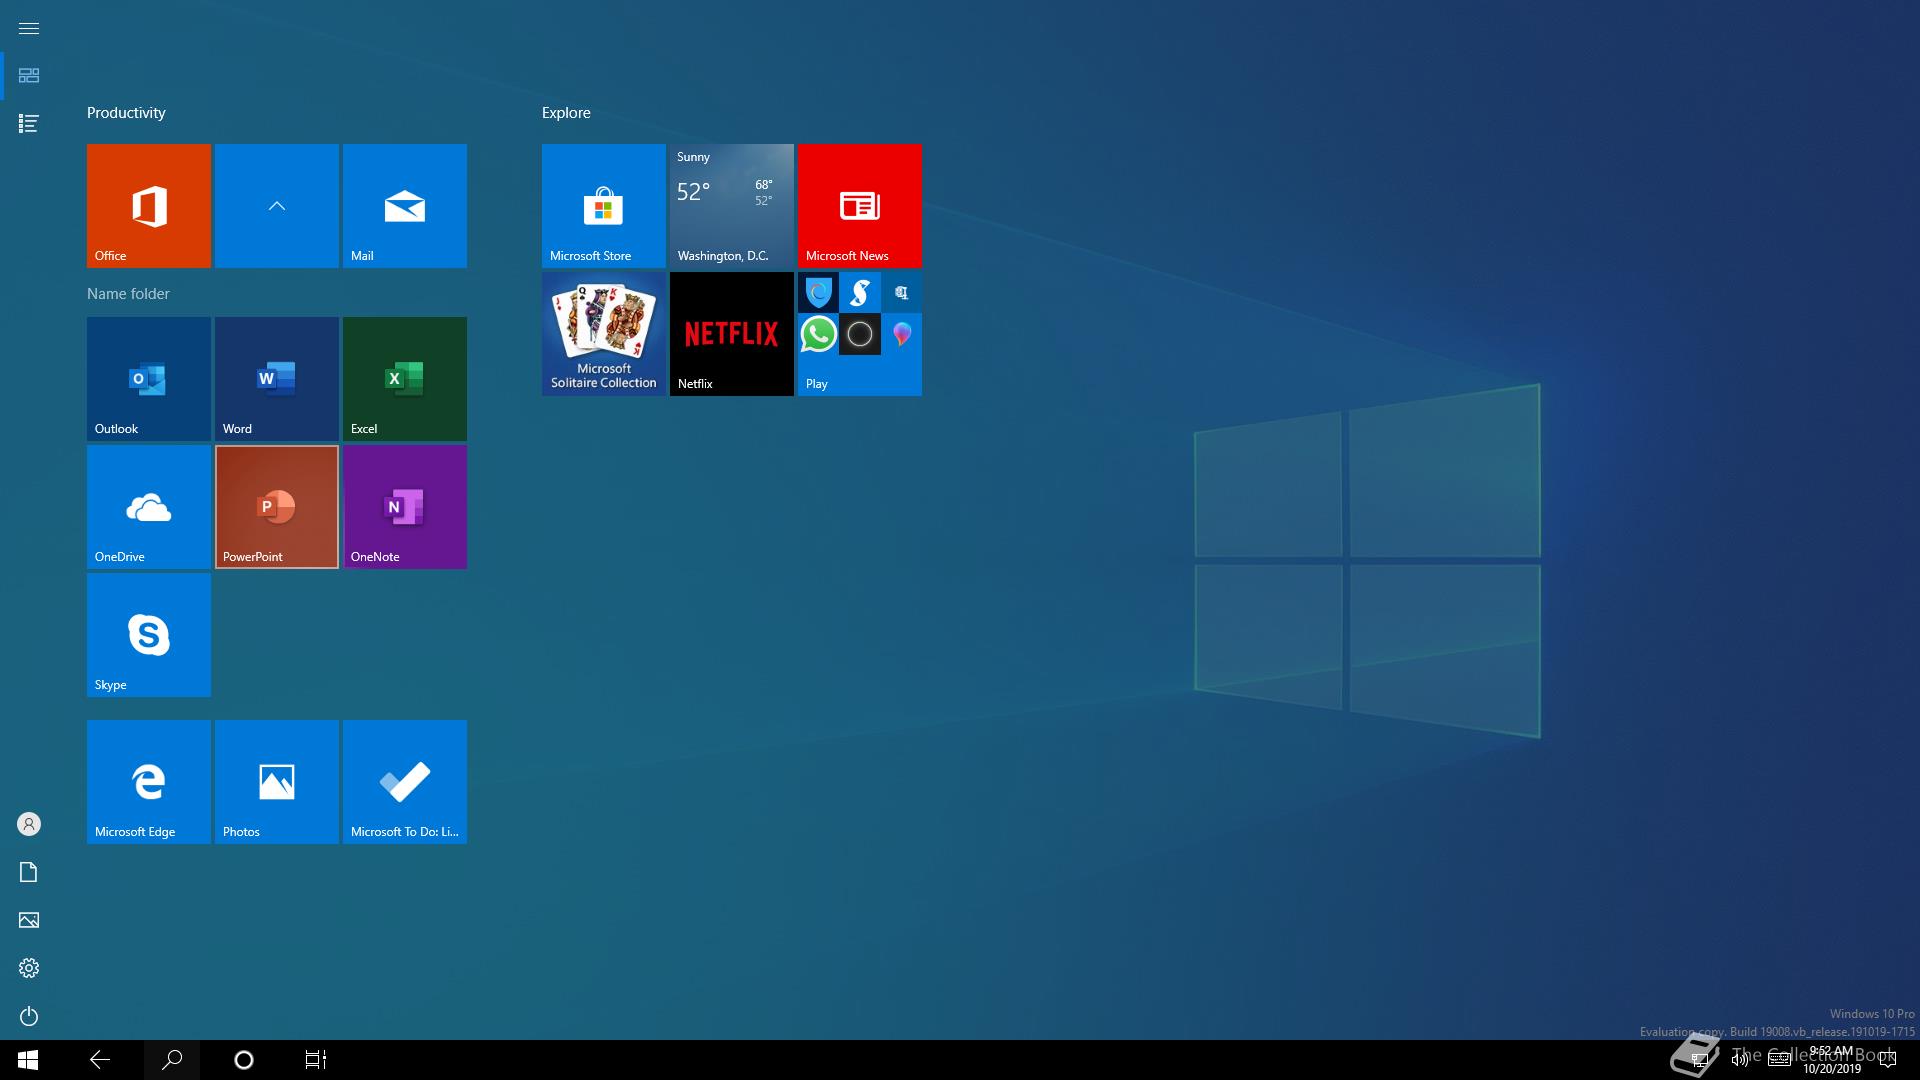Open taskbar Search magnifier
Viewport: 1920px width, 1080px height.
172,1060
